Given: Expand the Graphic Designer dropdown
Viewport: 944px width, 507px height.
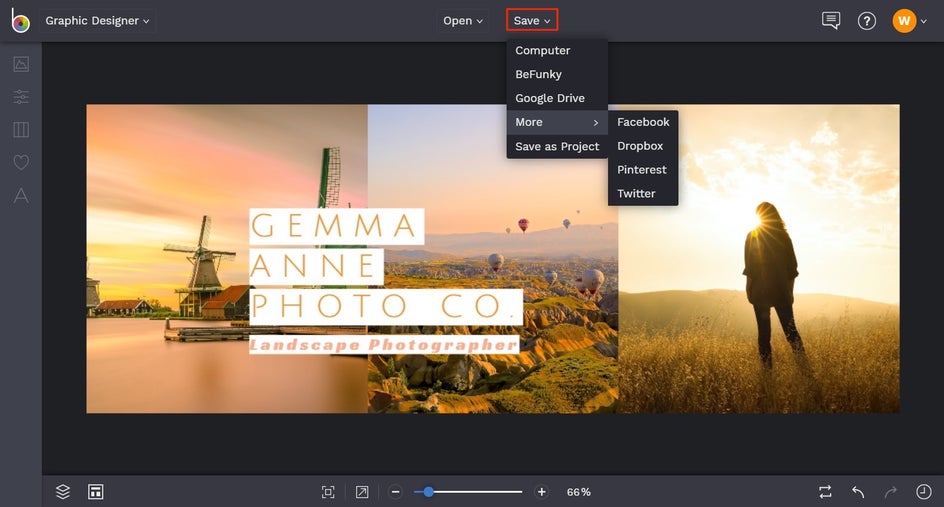Looking at the screenshot, I should coord(97,21).
